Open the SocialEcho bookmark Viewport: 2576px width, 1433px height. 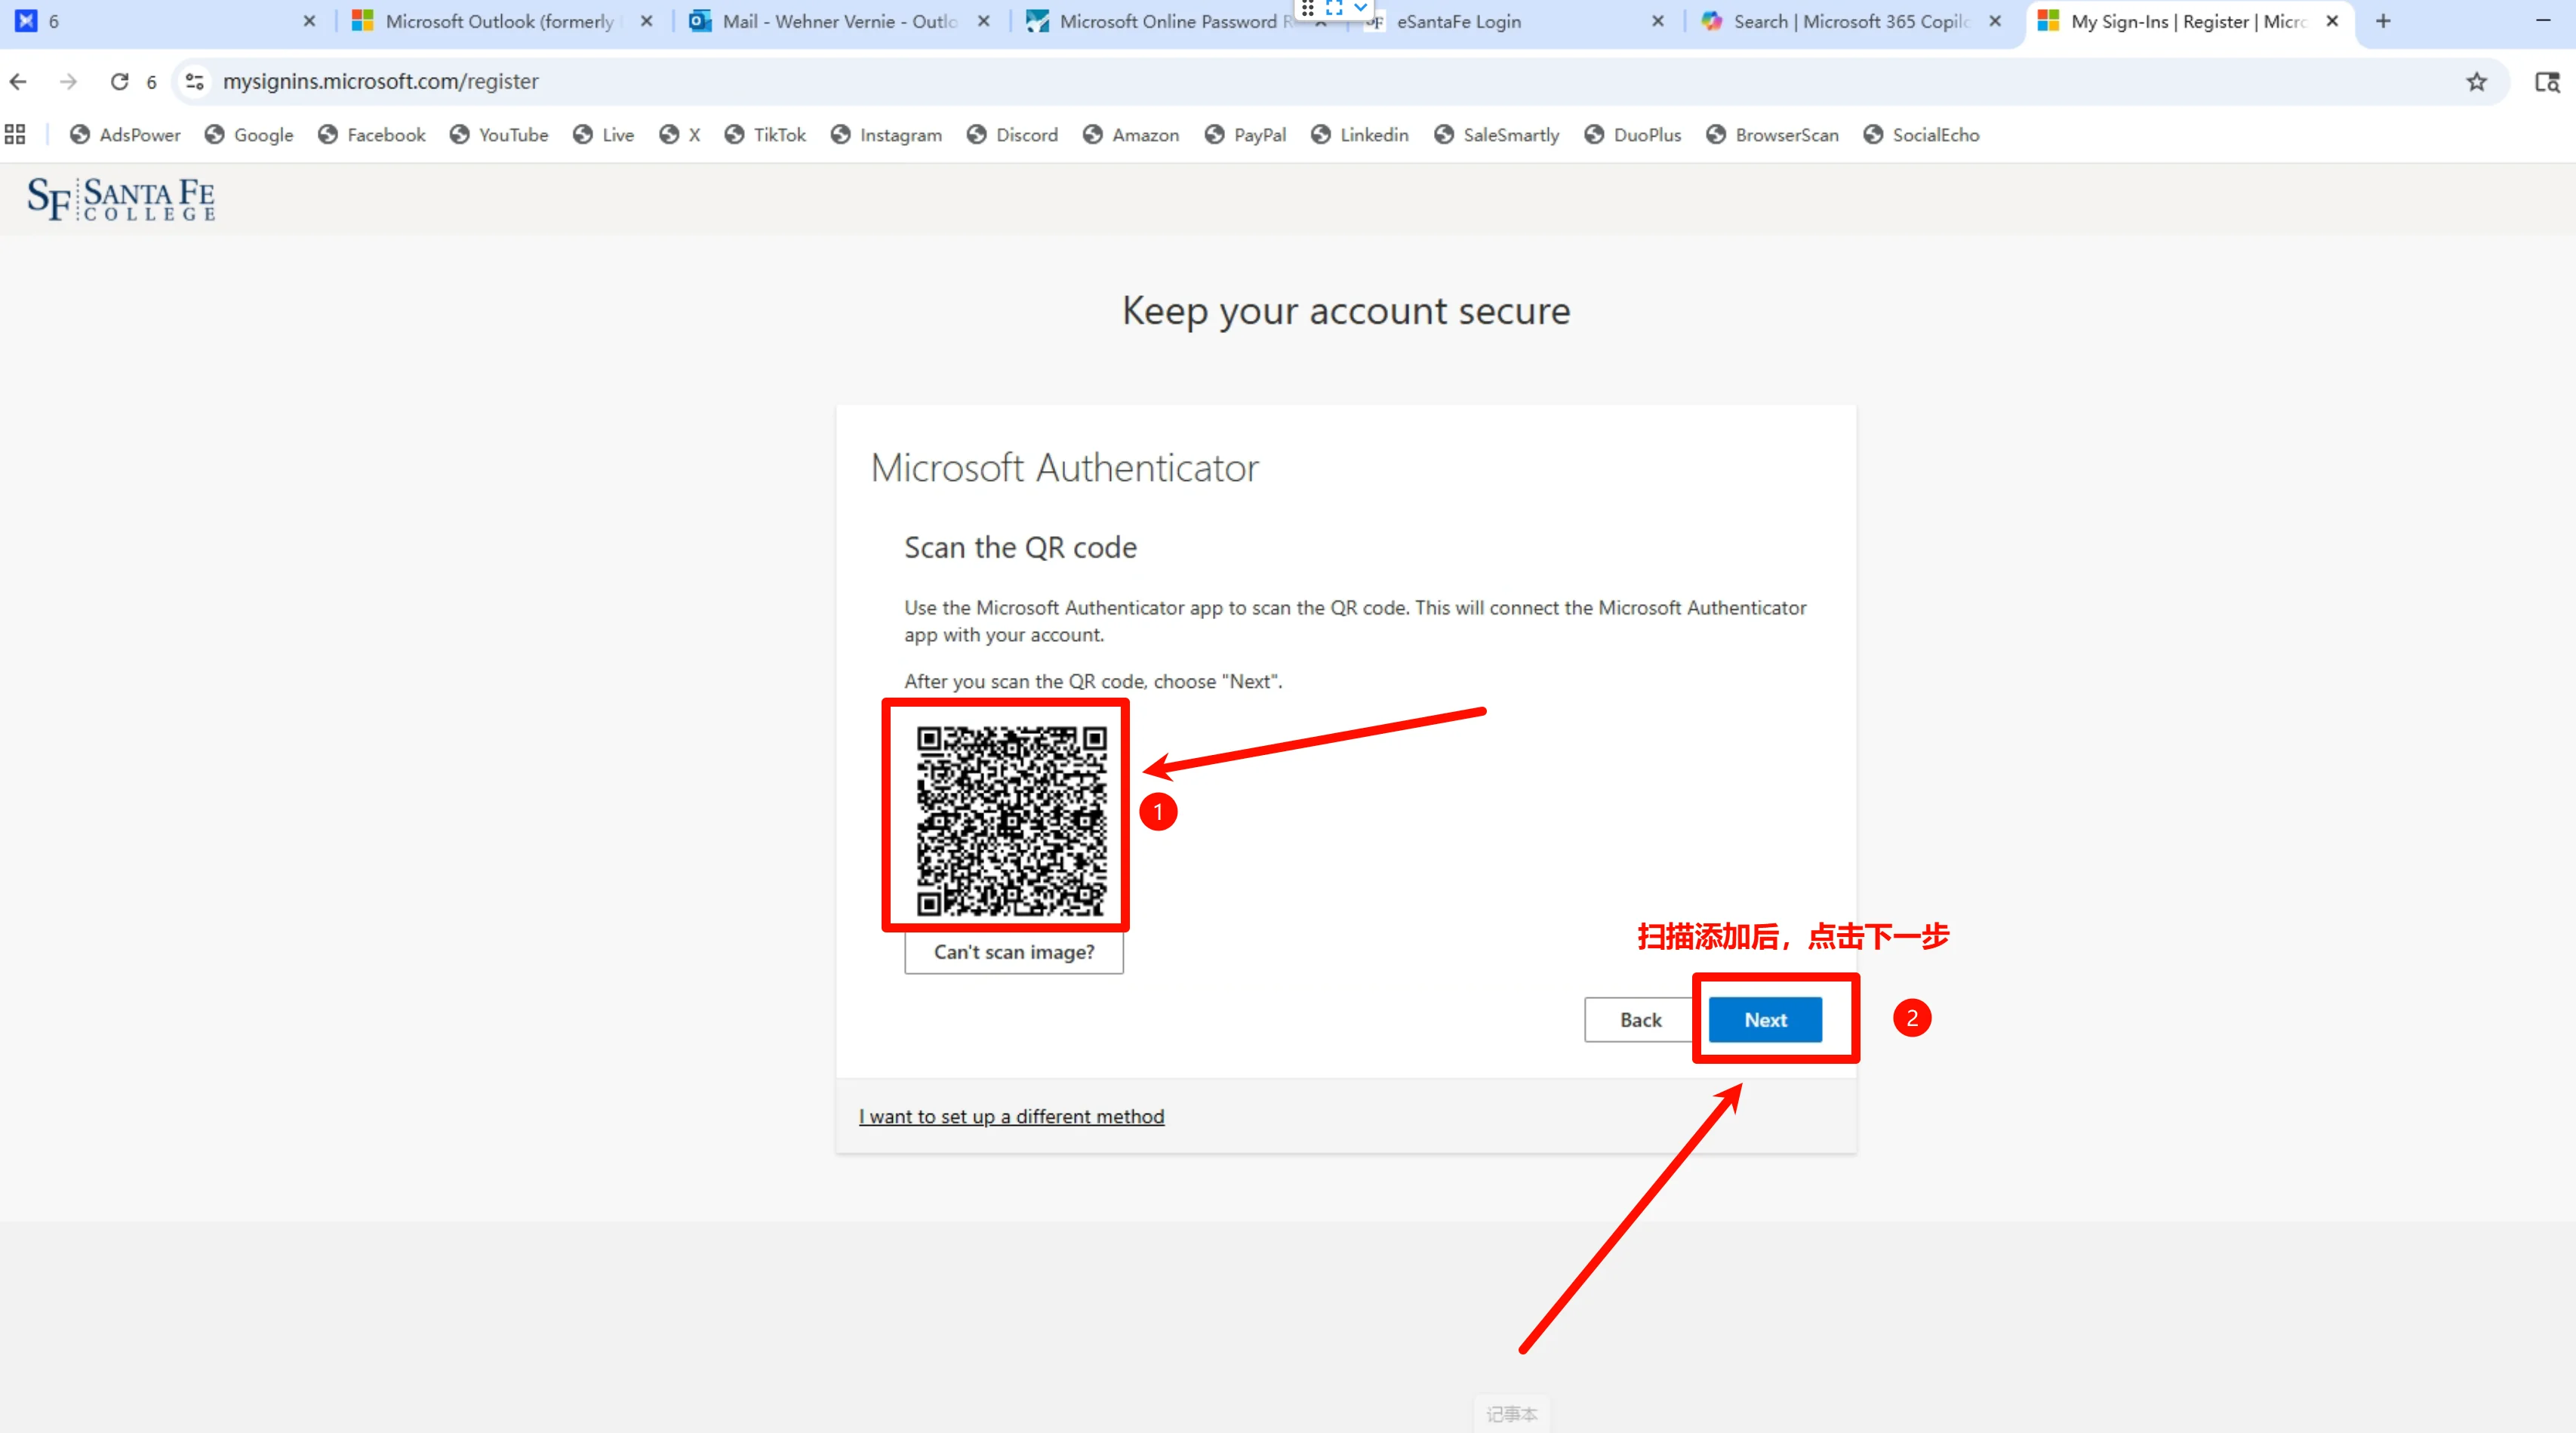tap(1921, 134)
